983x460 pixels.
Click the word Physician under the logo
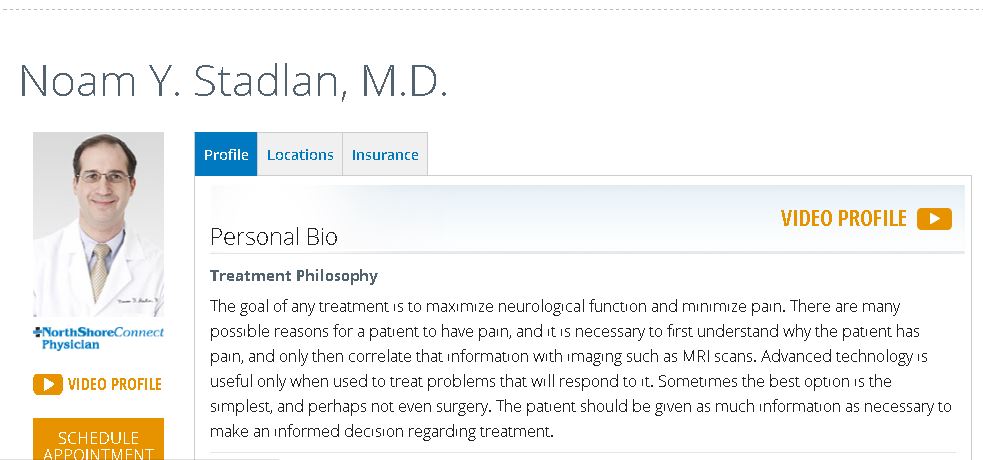click(x=70, y=345)
